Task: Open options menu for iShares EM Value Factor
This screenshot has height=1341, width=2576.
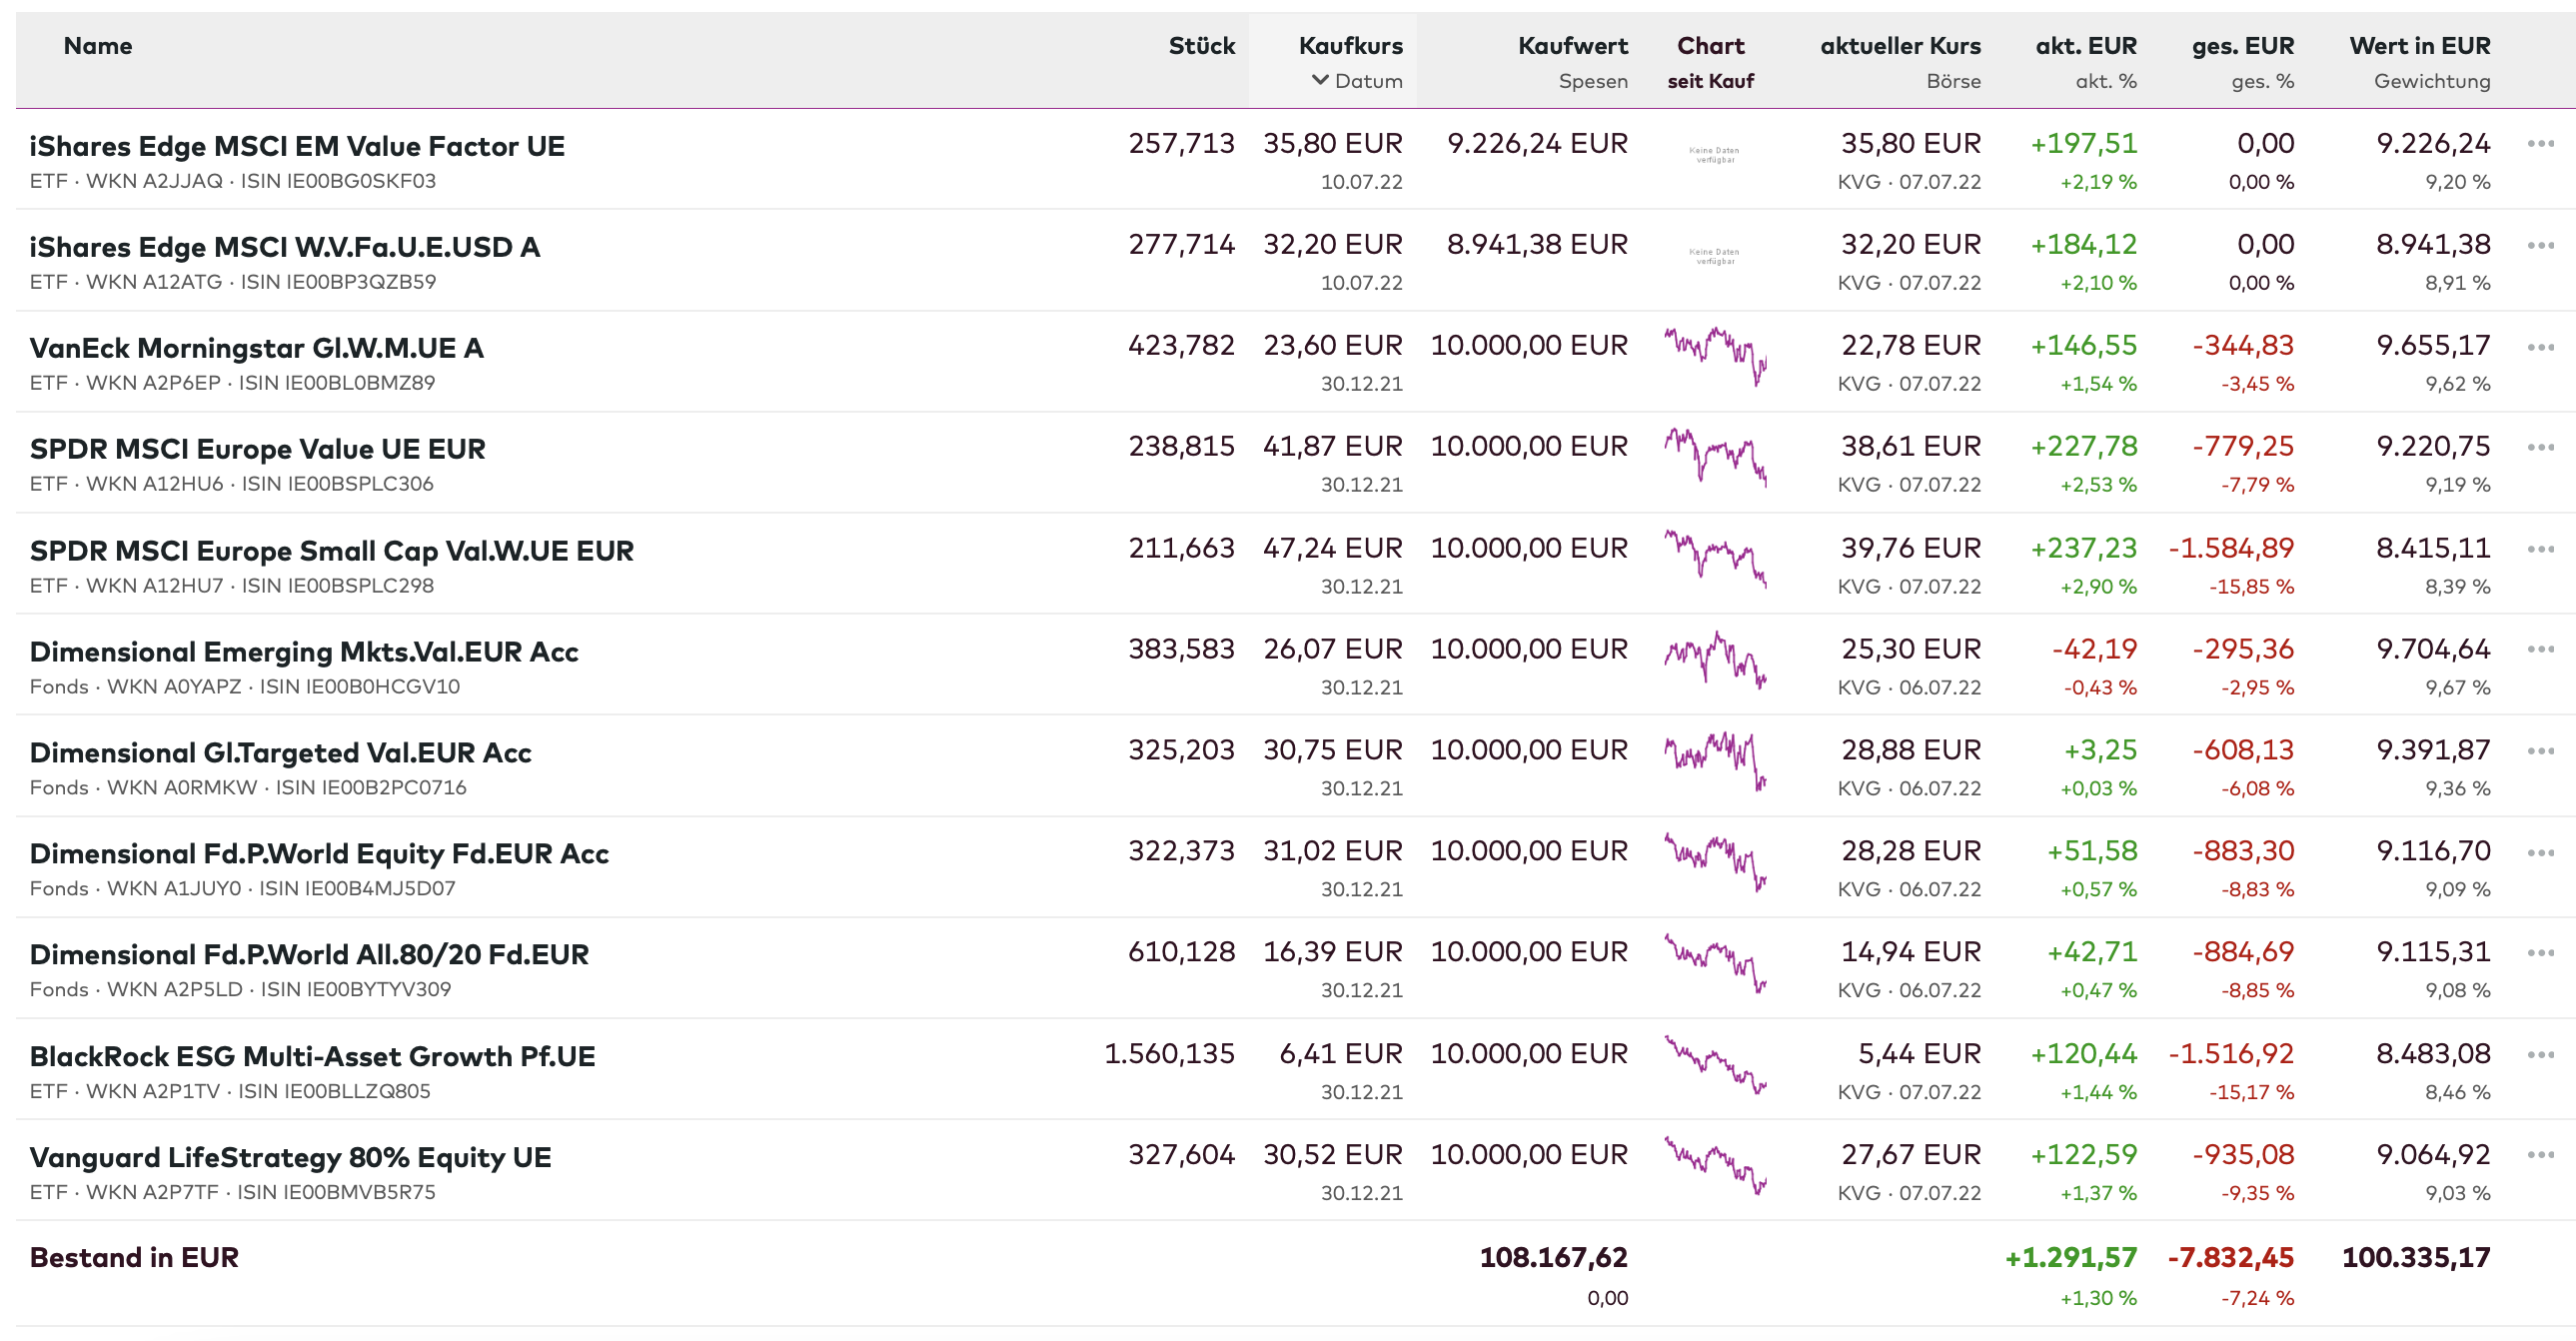Action: 2540,144
